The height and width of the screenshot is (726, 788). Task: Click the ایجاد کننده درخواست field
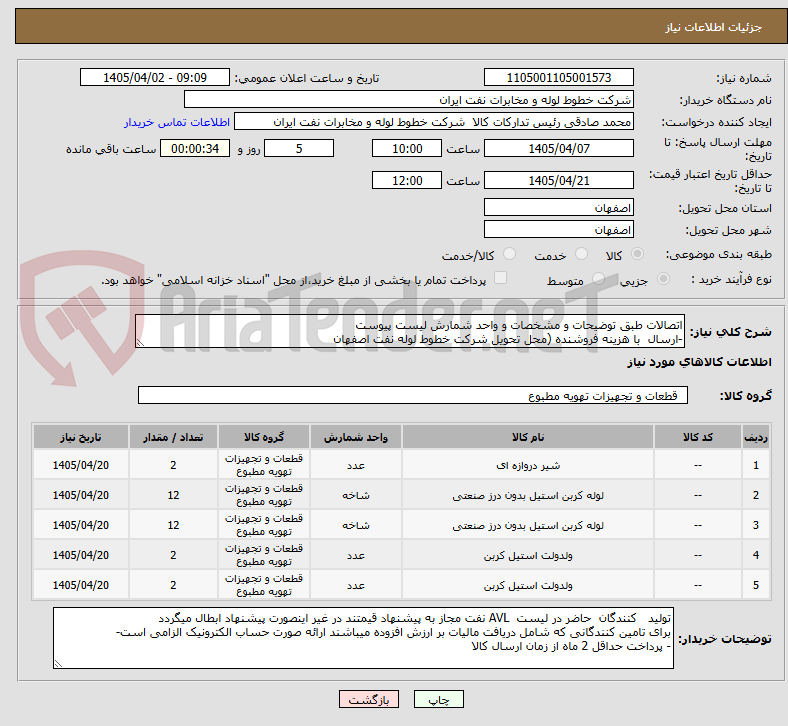(x=434, y=122)
